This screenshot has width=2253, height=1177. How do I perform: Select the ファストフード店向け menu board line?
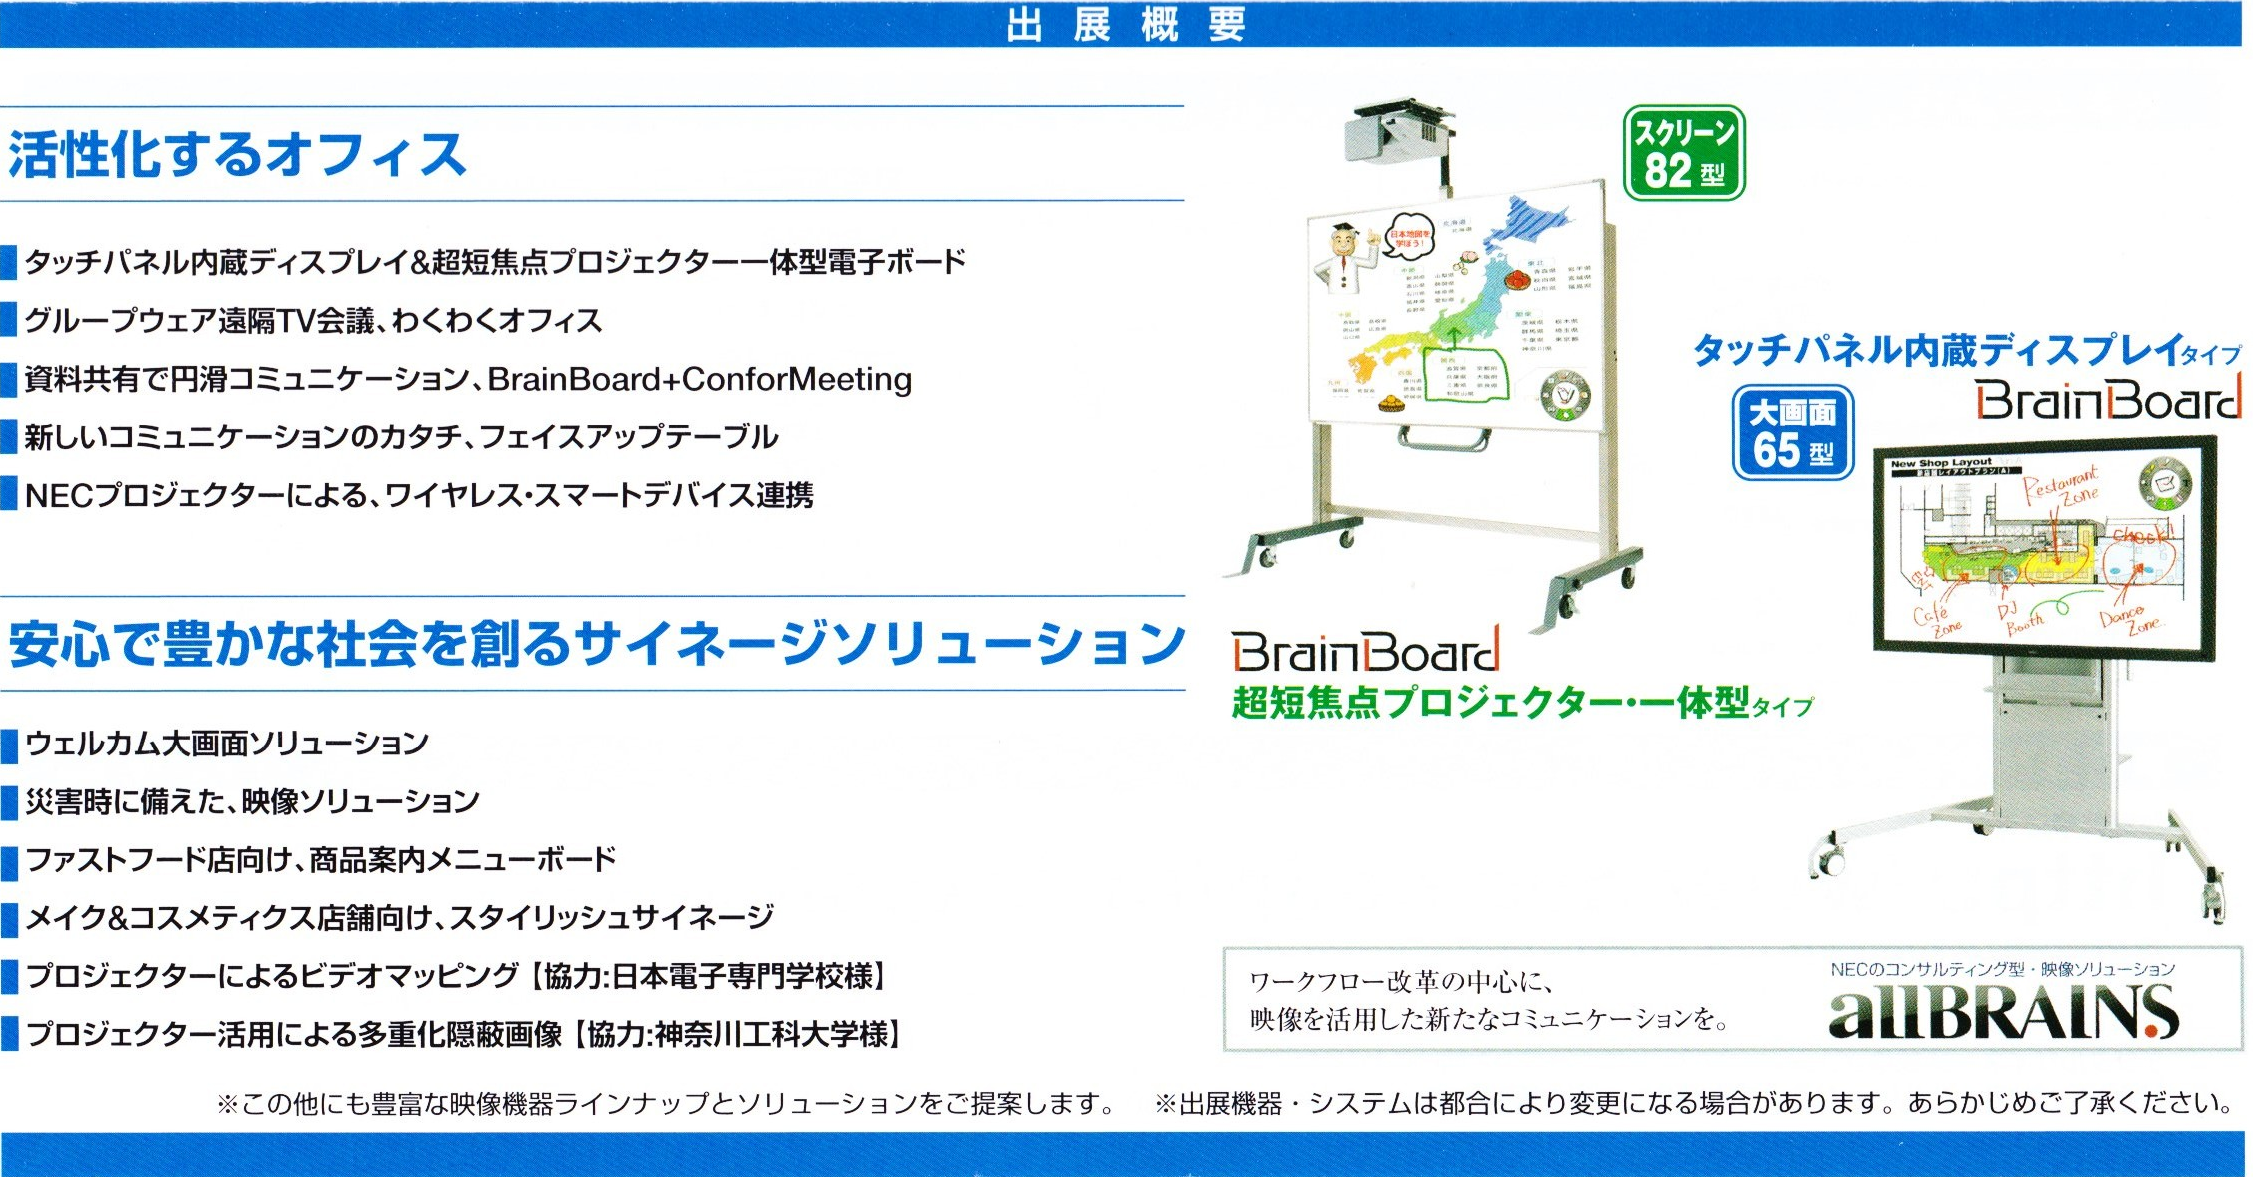coord(320,859)
